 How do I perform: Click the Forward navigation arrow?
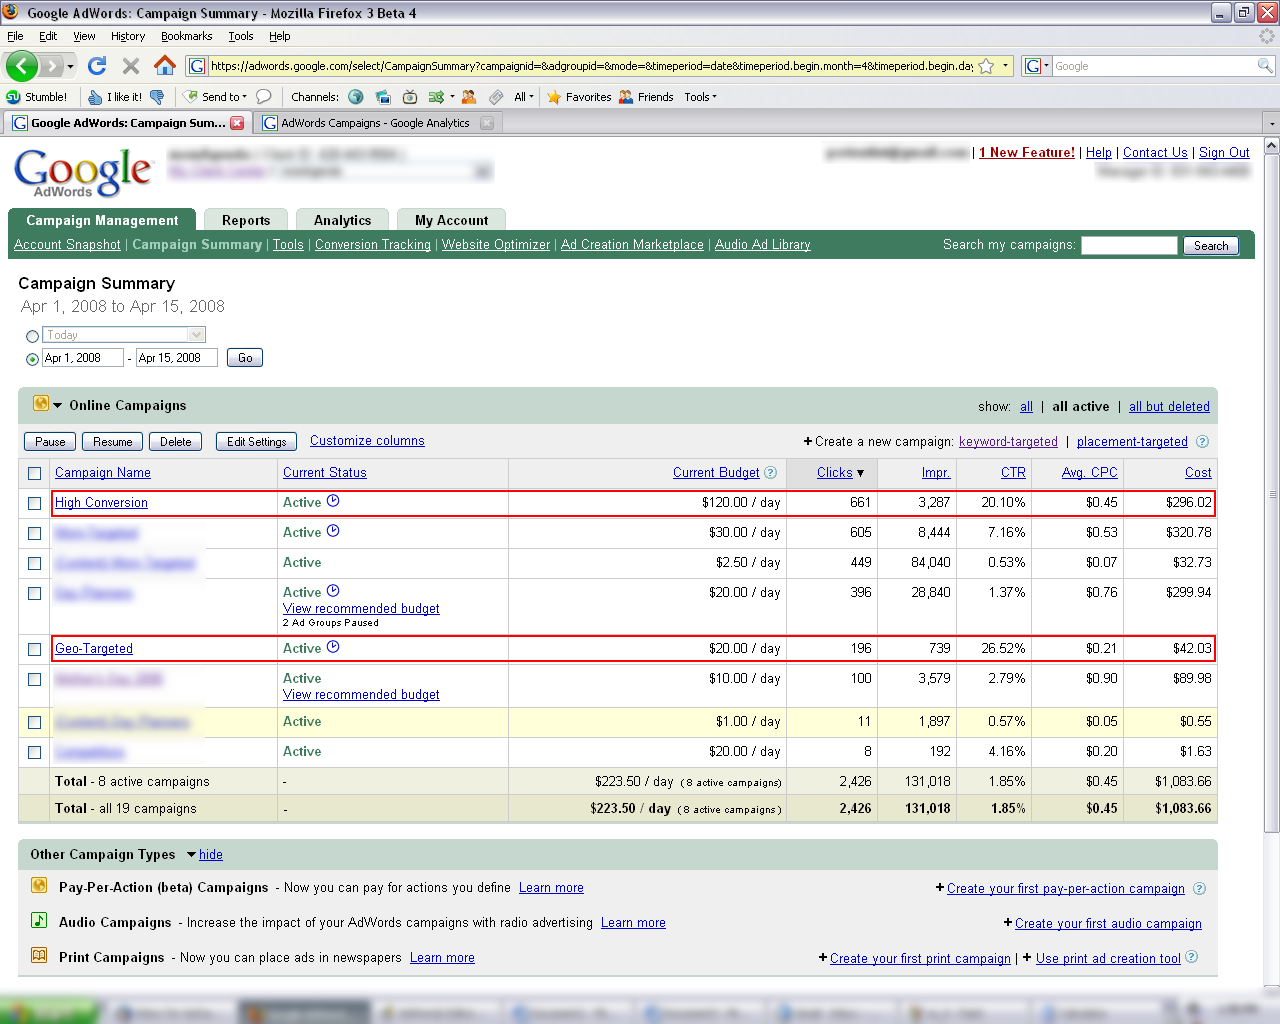52,66
